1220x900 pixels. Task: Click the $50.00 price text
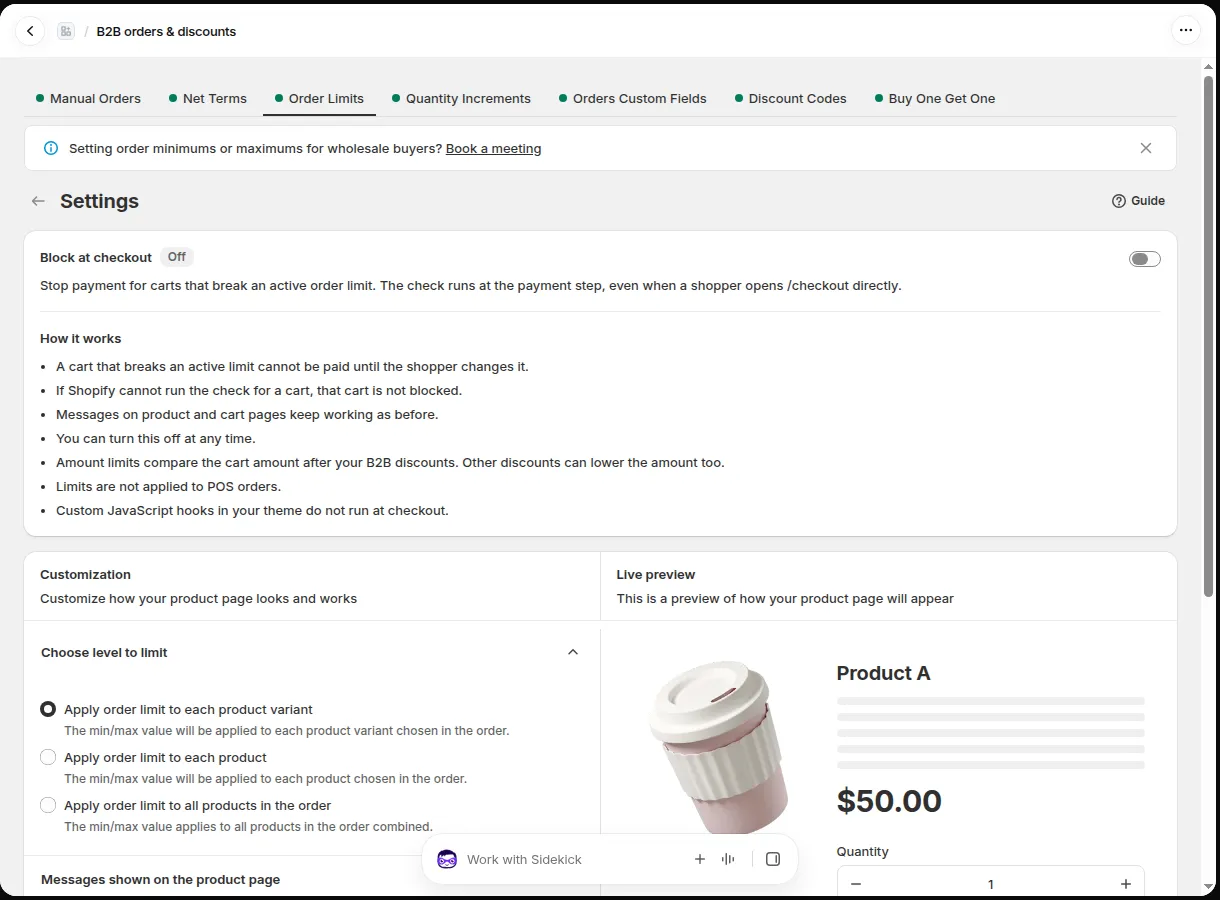pyautogui.click(x=889, y=801)
